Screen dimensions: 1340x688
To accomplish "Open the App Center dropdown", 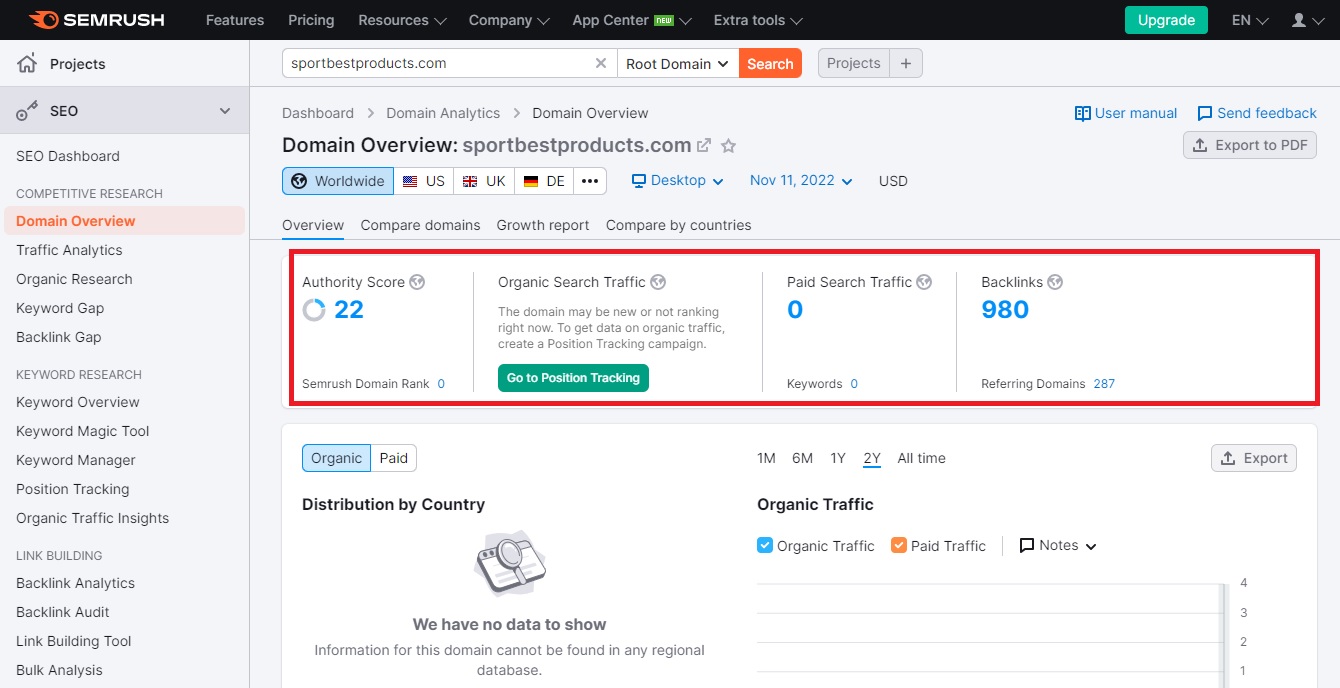I will [632, 20].
